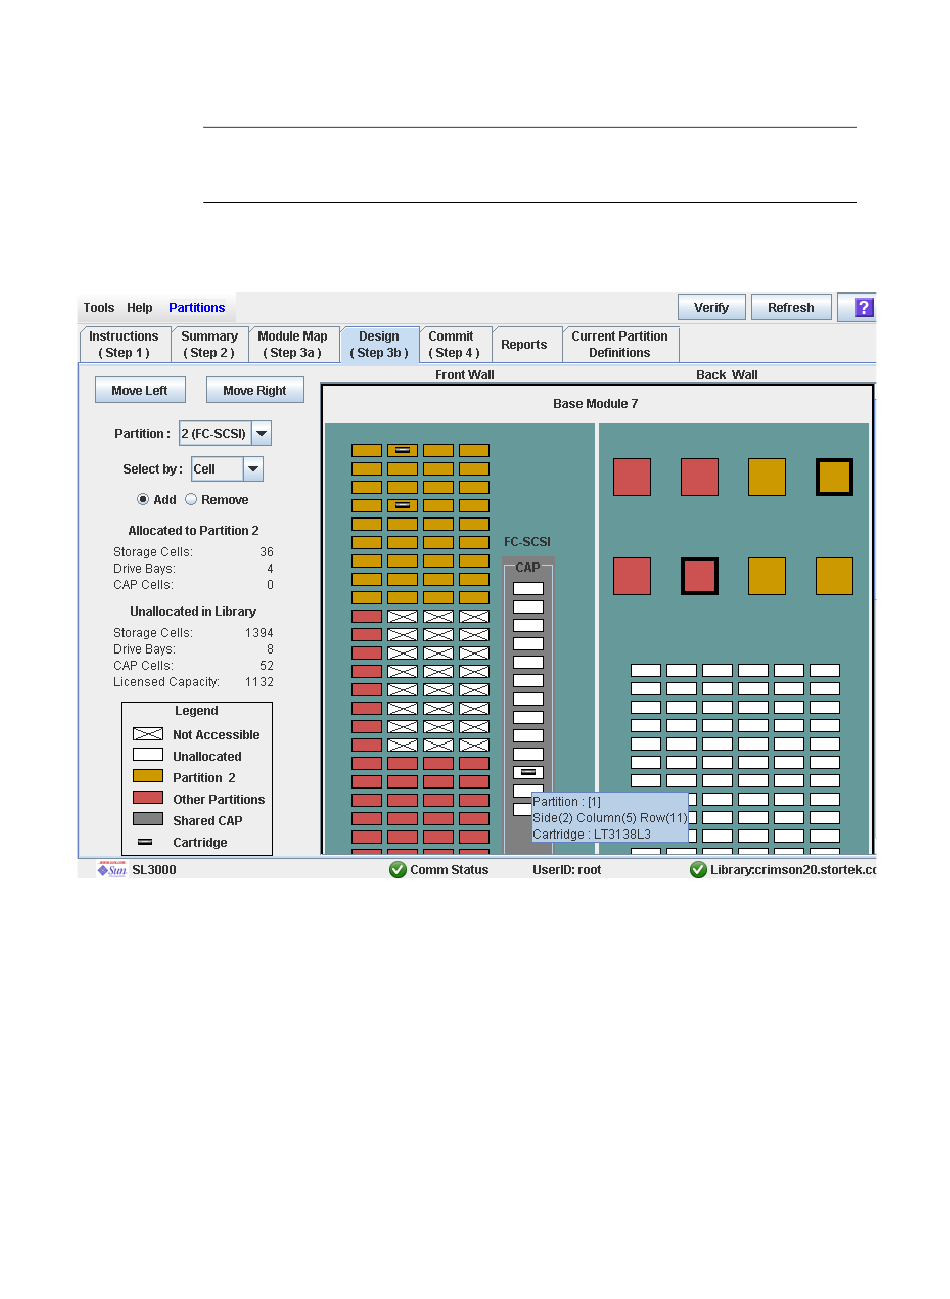Click the Other Partitions red legend swatch
Image resolution: width=950 pixels, height=1299 pixels.
point(148,799)
